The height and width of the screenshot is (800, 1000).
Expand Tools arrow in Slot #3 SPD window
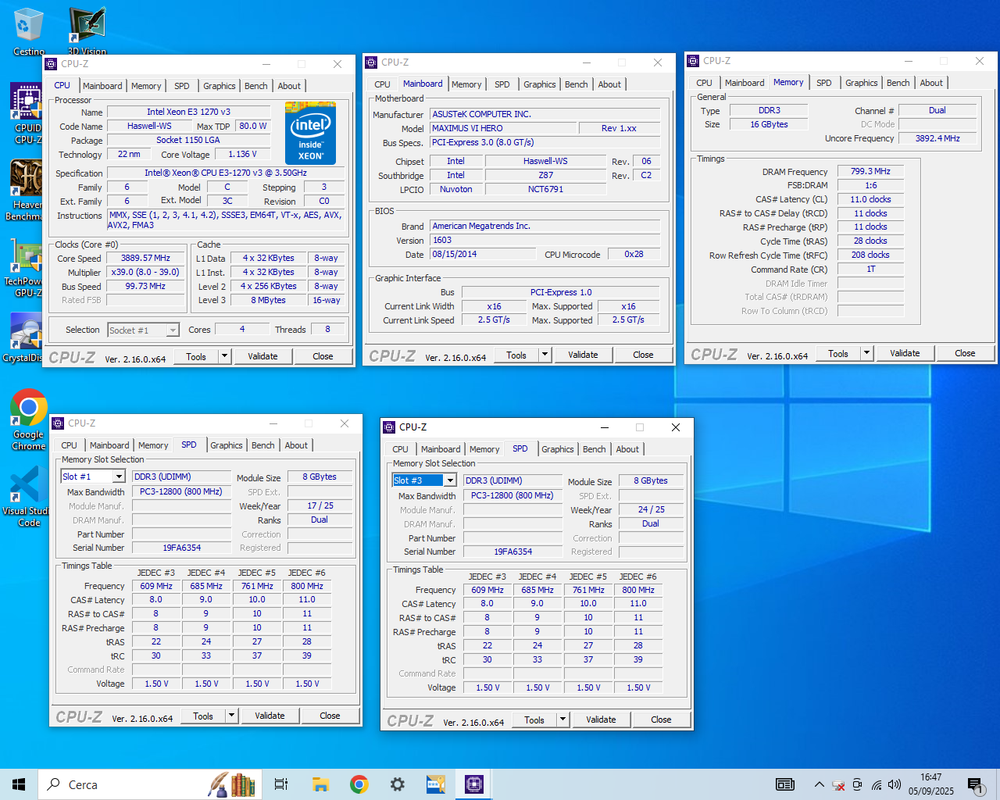(562, 720)
